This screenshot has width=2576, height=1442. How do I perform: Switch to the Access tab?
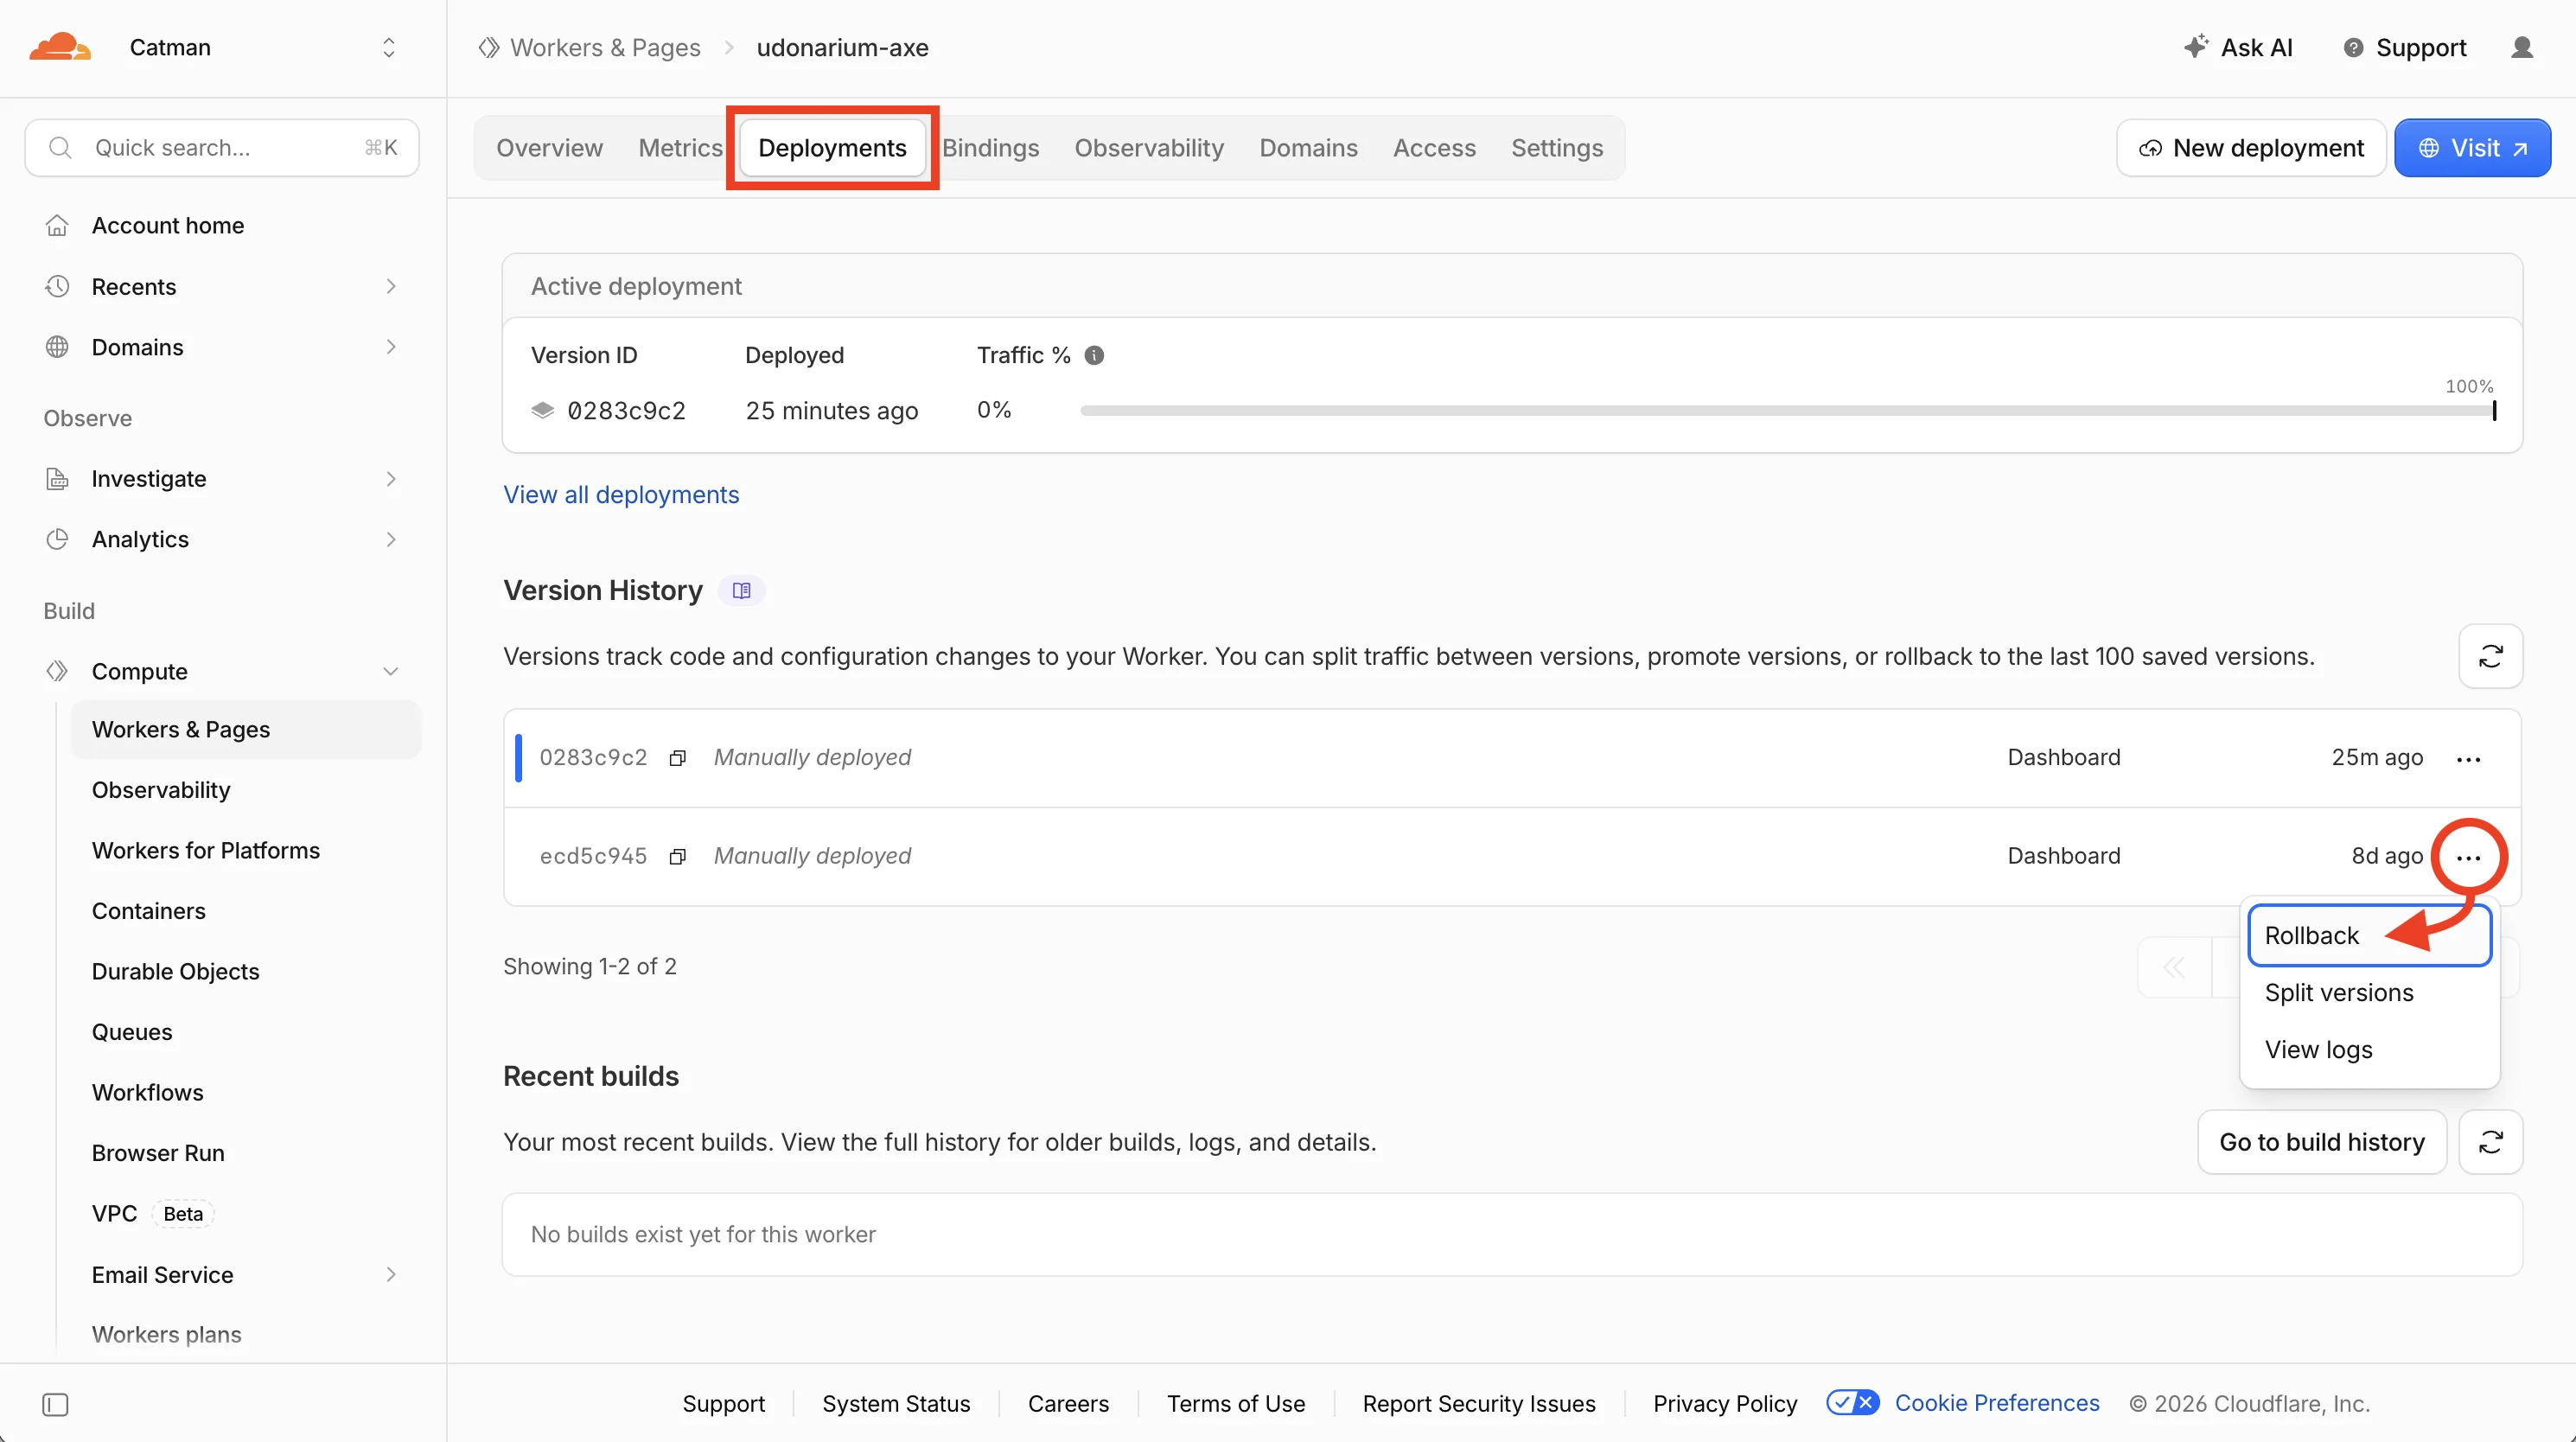tap(1434, 148)
